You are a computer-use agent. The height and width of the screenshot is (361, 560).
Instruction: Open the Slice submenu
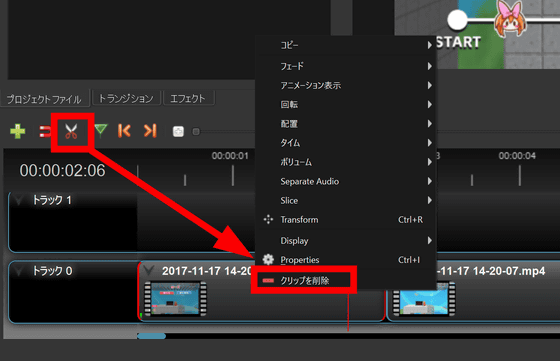click(x=345, y=201)
